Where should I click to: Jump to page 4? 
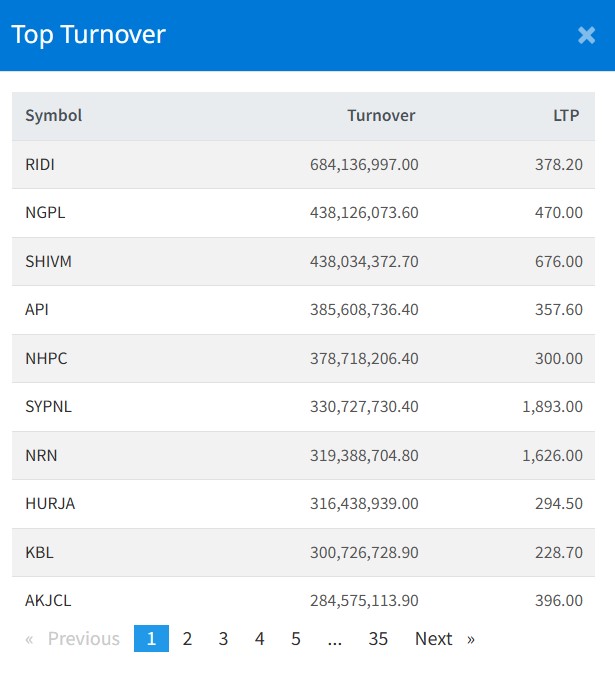pyautogui.click(x=259, y=639)
